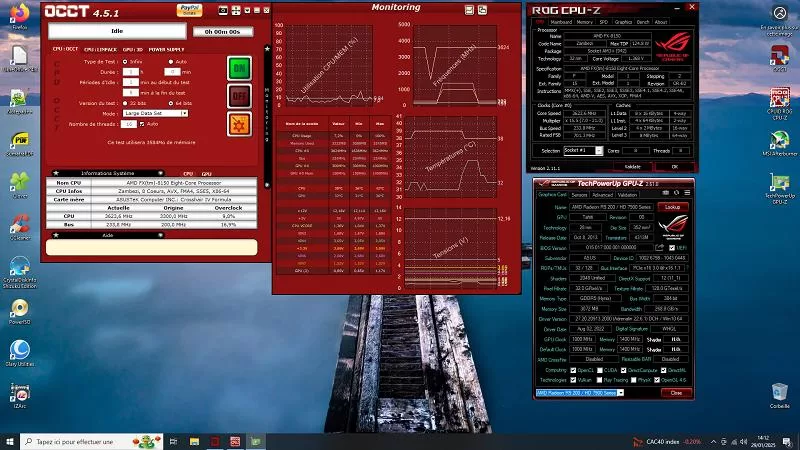The image size is (800, 450).
Task: Open the Advanced tab in GPU-Z
Action: click(602, 195)
